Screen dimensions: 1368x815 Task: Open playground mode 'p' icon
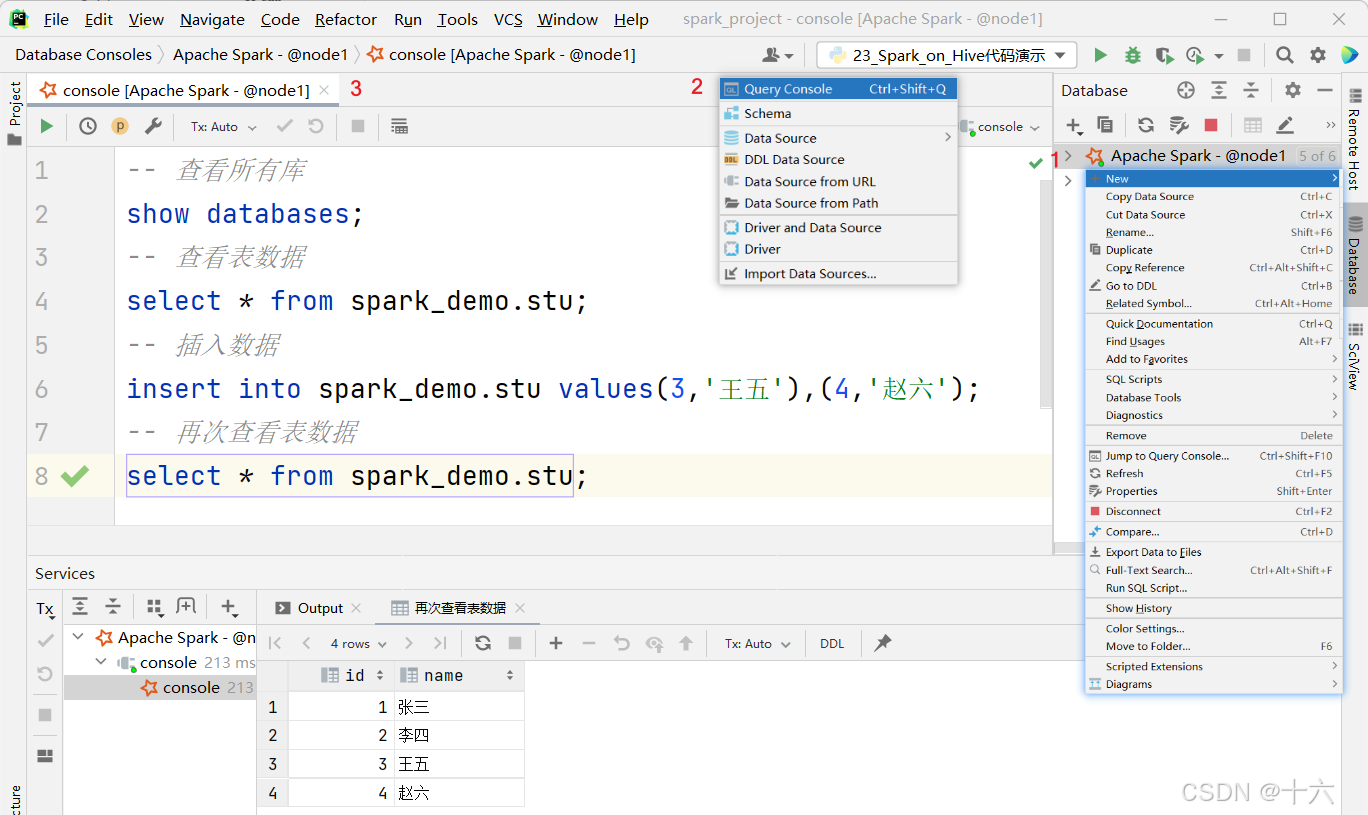(120, 126)
